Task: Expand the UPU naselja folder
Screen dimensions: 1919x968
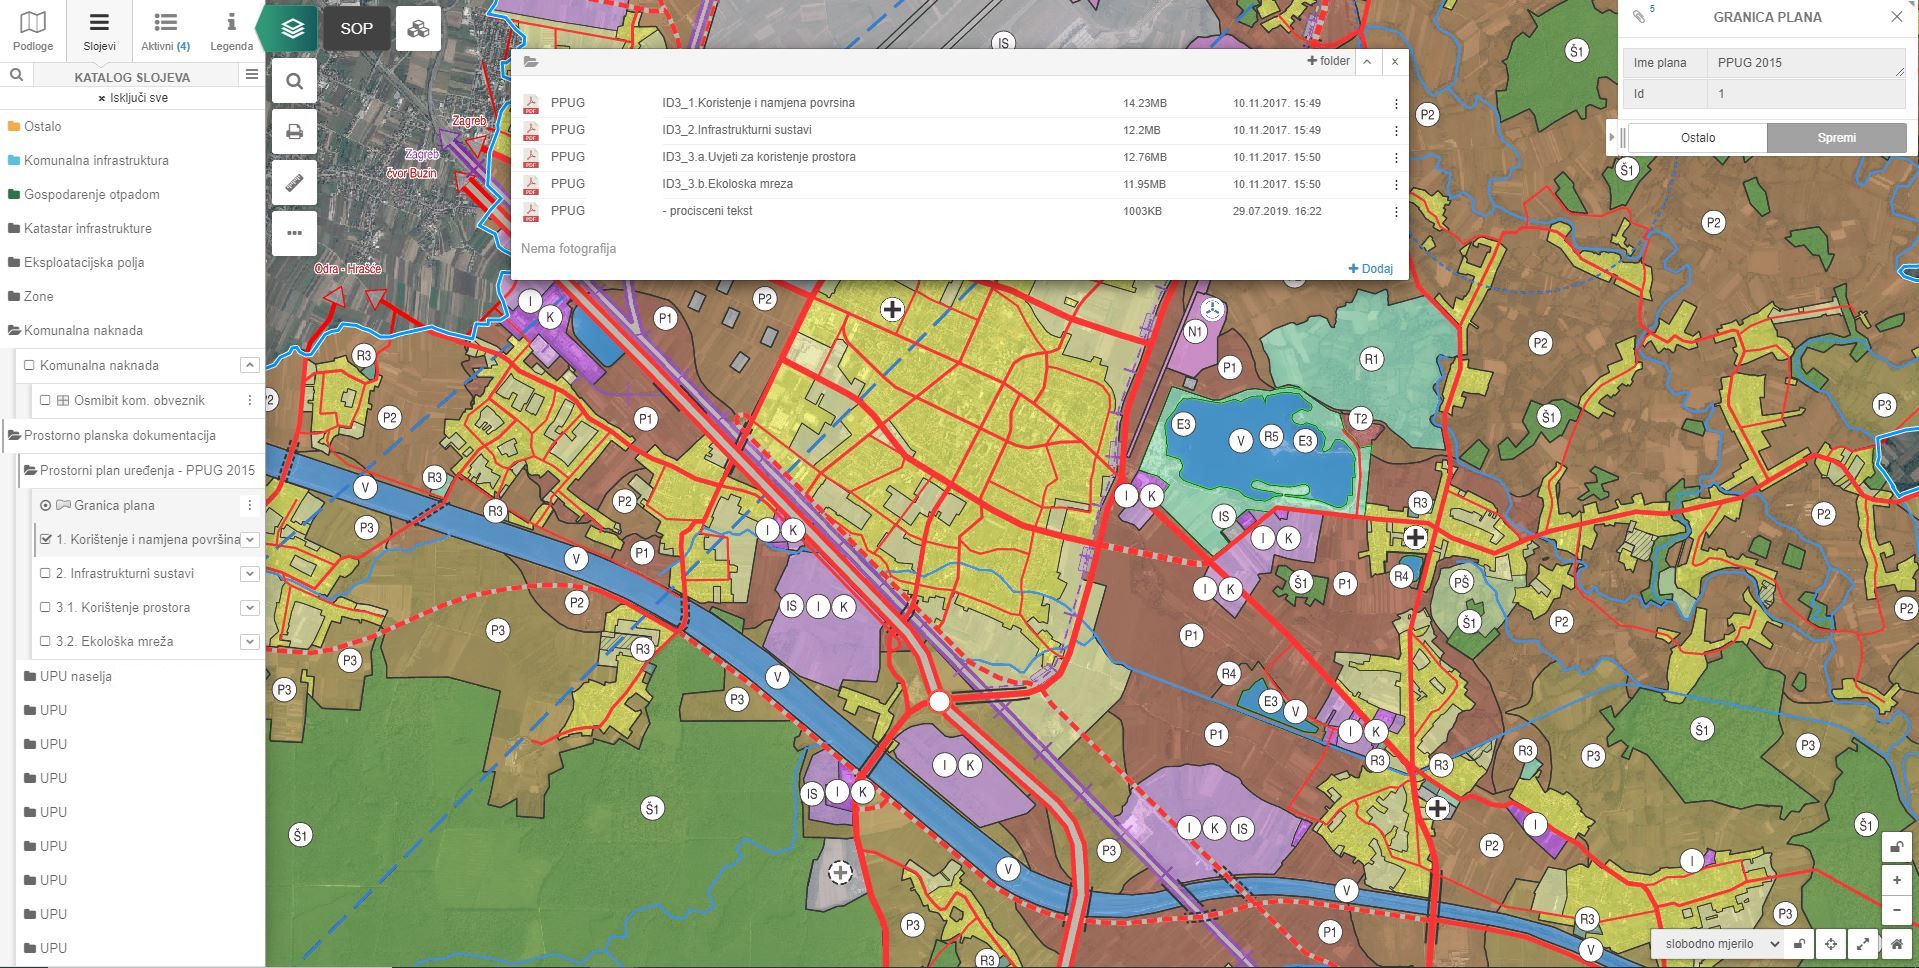Action: [x=75, y=677]
